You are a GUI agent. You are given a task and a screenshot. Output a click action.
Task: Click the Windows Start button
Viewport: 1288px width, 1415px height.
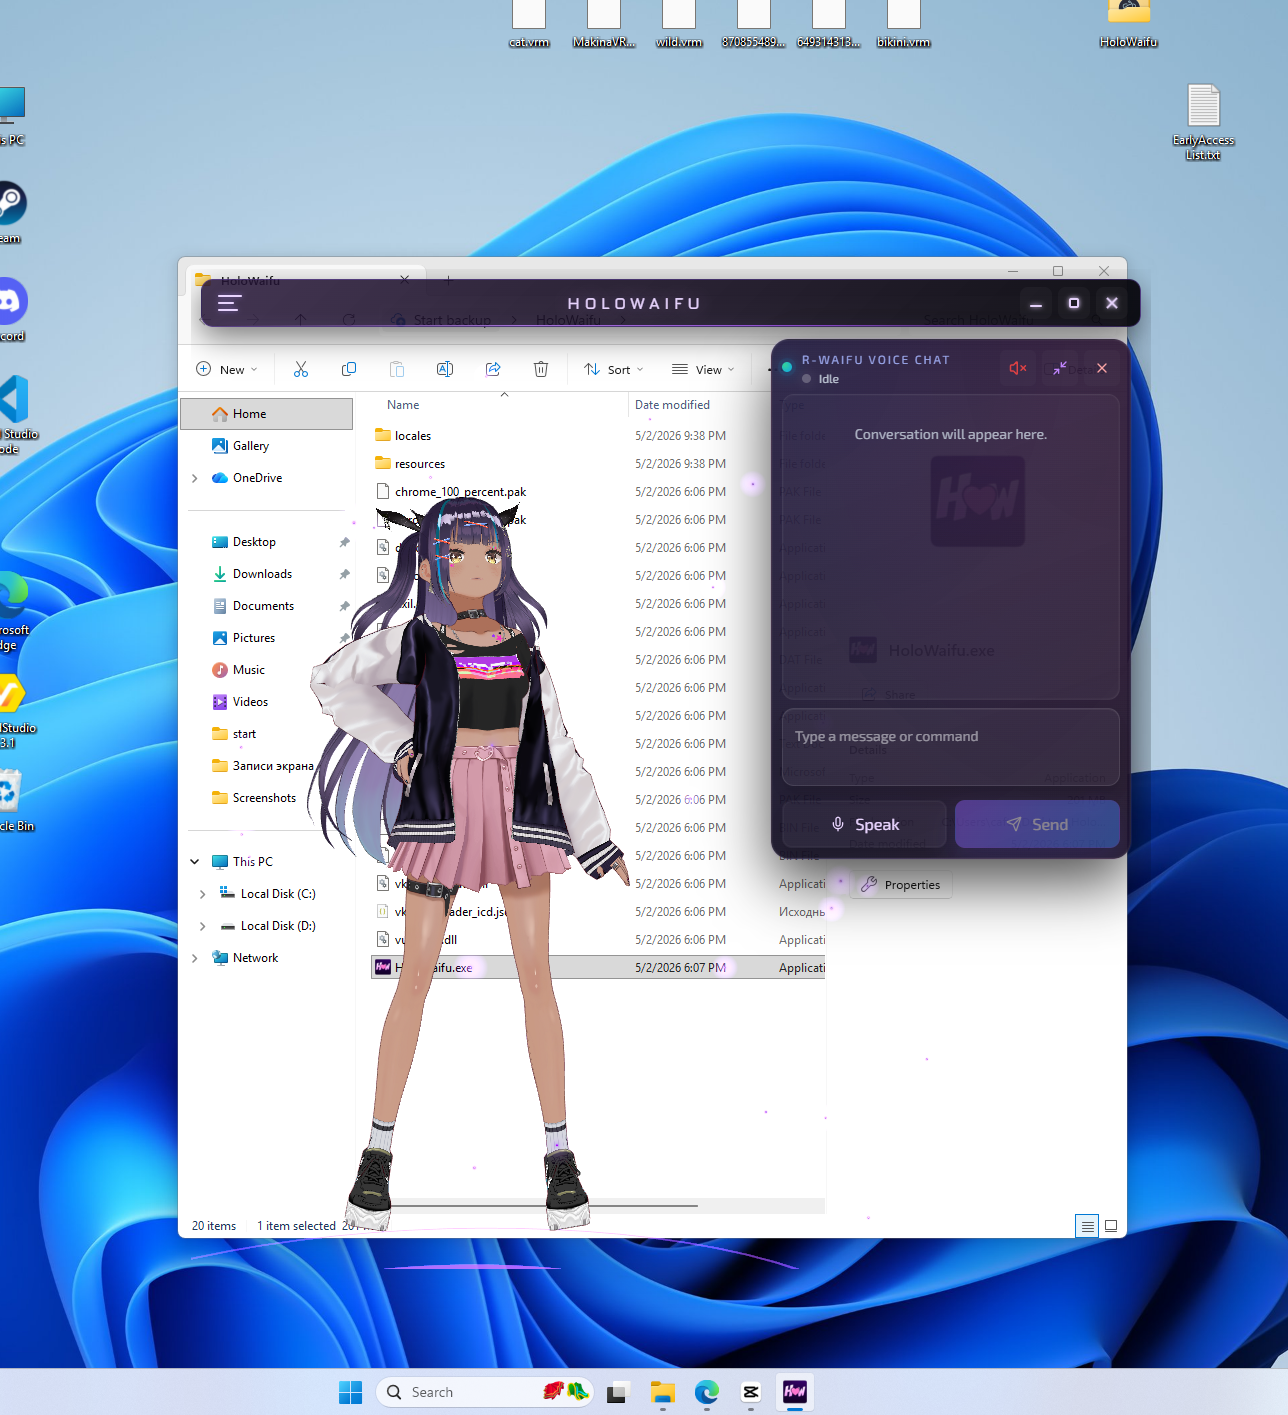coord(350,1392)
